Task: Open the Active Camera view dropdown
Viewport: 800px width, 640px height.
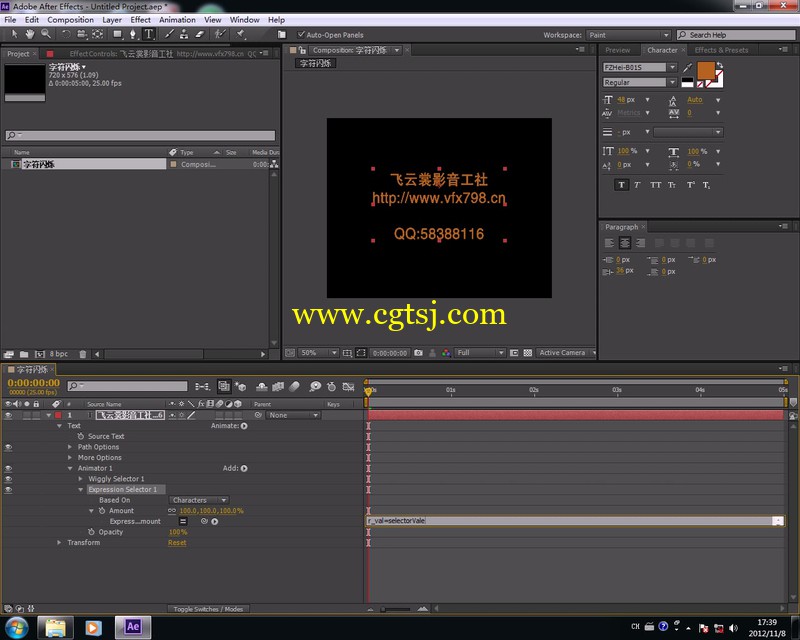Action: click(x=567, y=353)
